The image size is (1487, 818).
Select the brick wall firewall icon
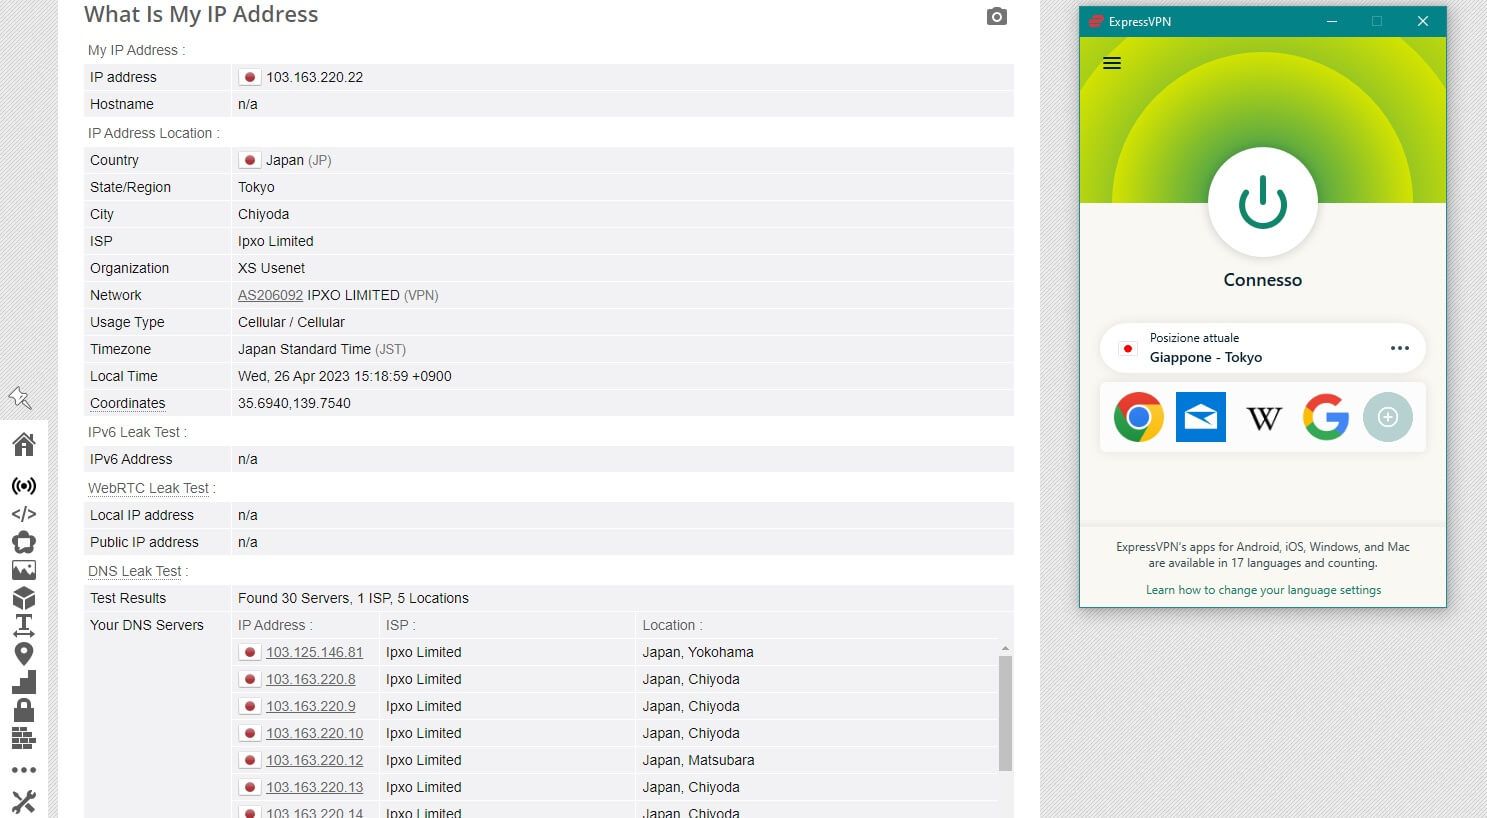tap(24, 738)
